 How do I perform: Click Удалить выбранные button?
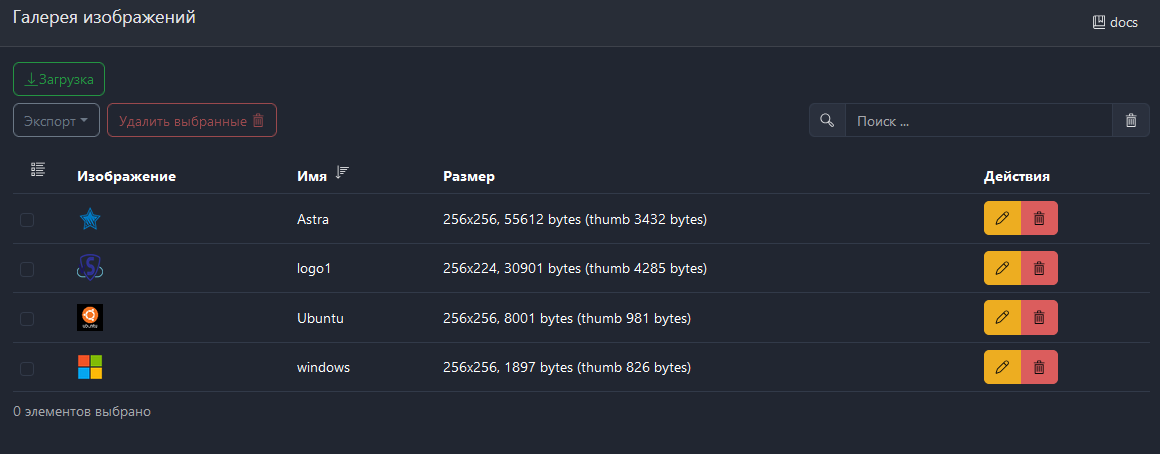[191, 121]
